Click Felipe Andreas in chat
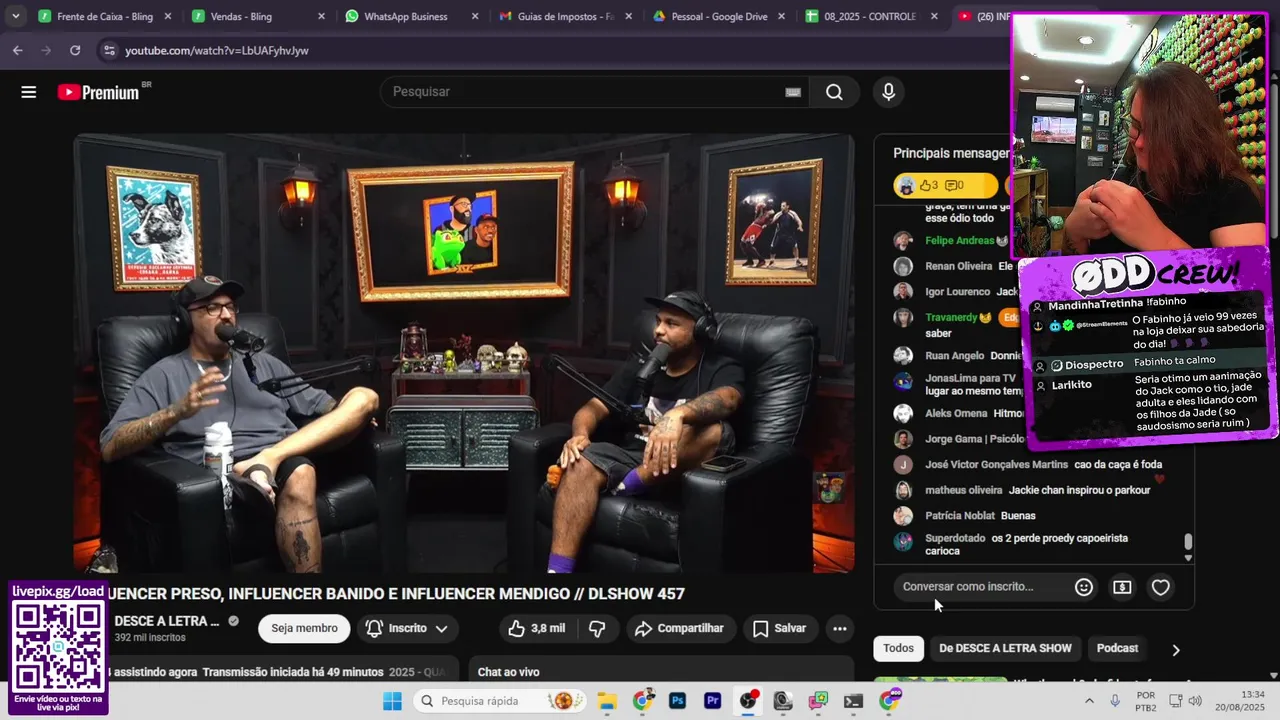The height and width of the screenshot is (720, 1280). coord(959,241)
